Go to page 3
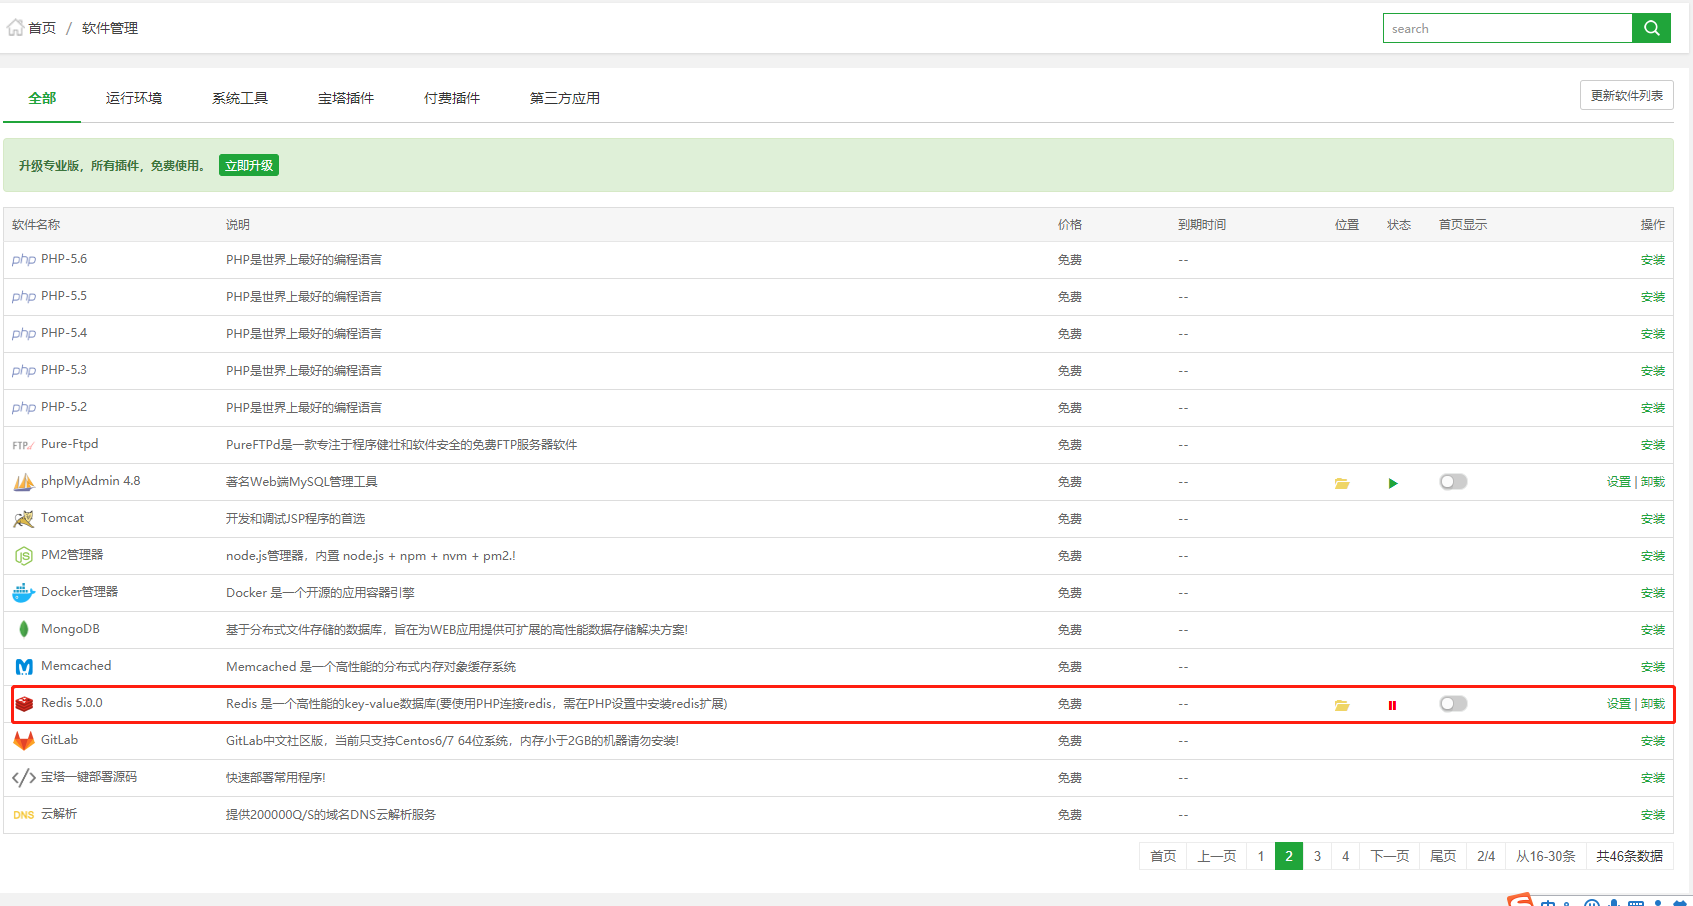 (x=1317, y=856)
